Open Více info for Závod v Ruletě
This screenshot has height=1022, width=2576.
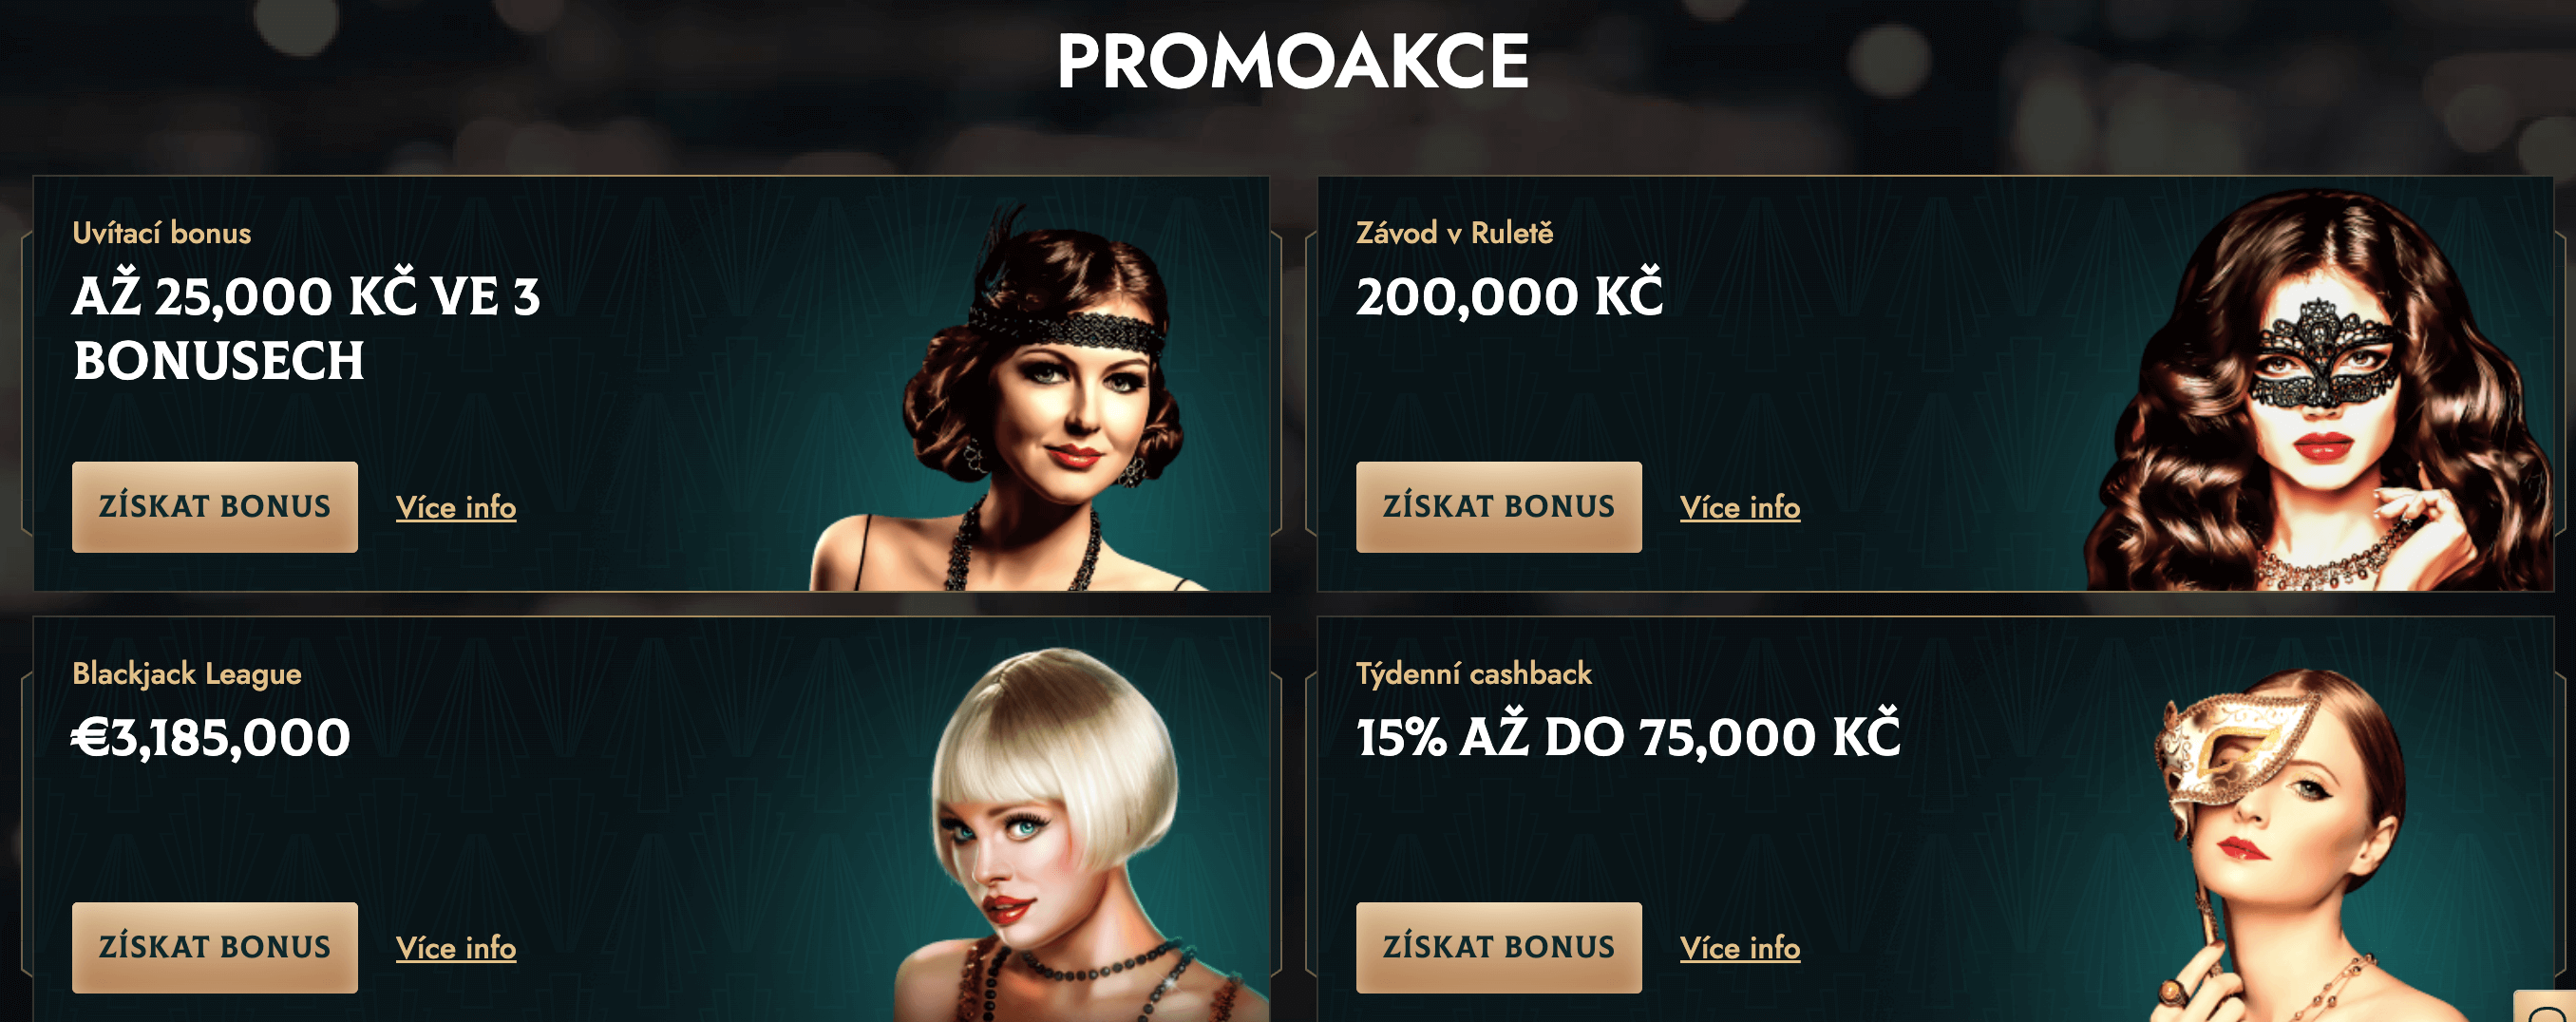[1740, 507]
